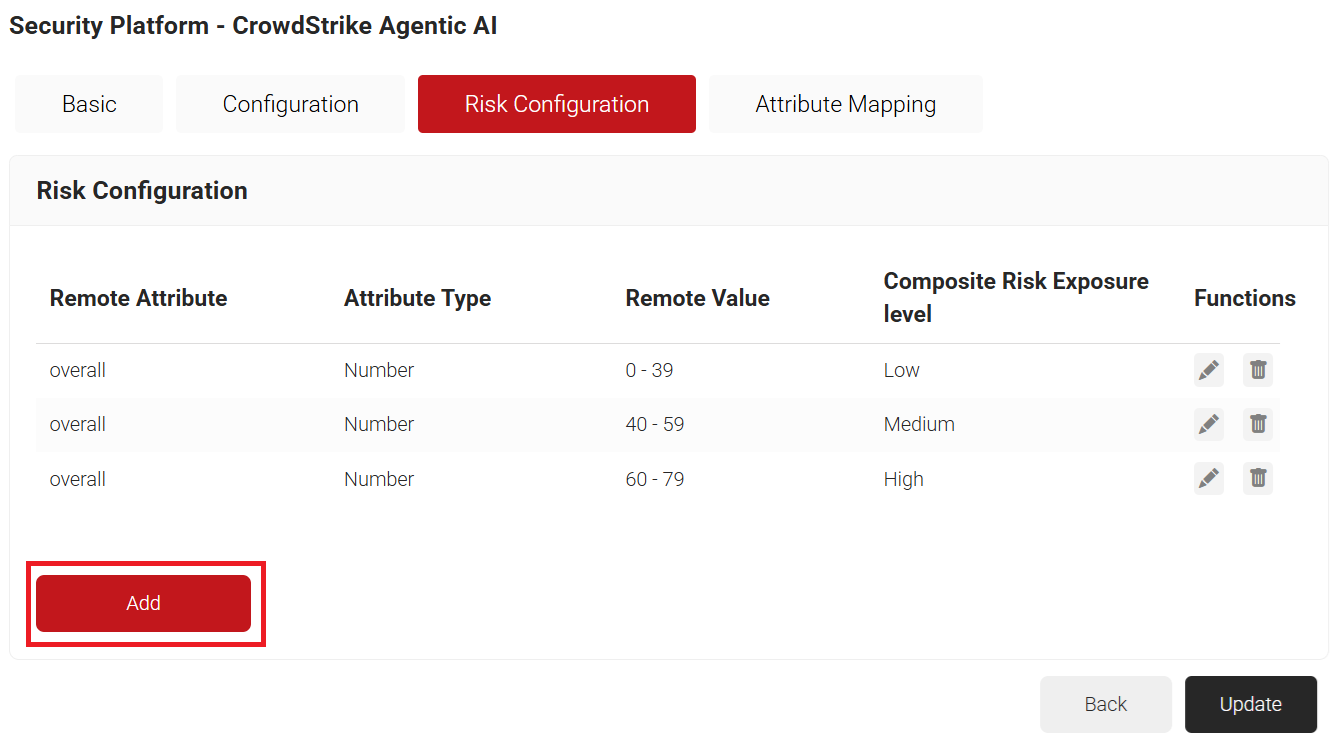Image resolution: width=1335 pixels, height=739 pixels.
Task: Click the Back button
Action: pos(1106,704)
